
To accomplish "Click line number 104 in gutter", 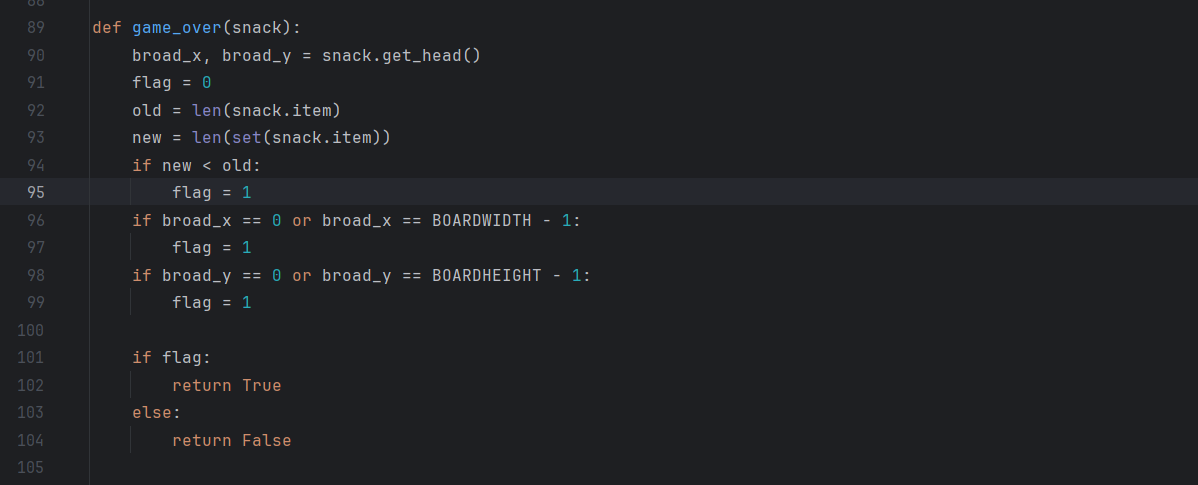I will 31,441.
